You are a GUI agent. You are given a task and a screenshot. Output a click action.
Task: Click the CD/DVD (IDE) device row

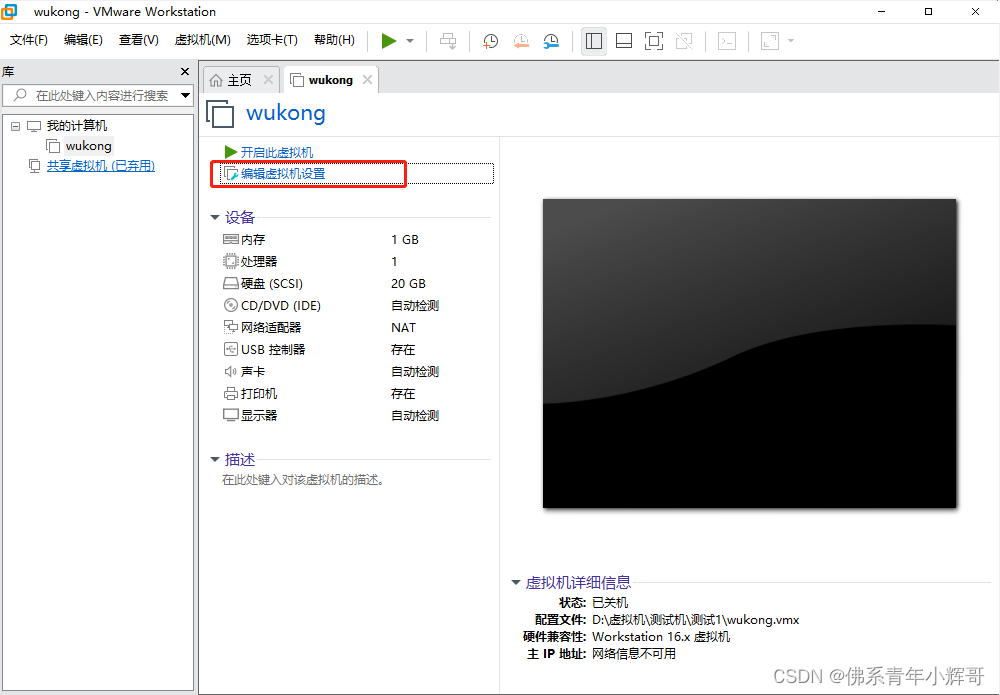click(356, 305)
